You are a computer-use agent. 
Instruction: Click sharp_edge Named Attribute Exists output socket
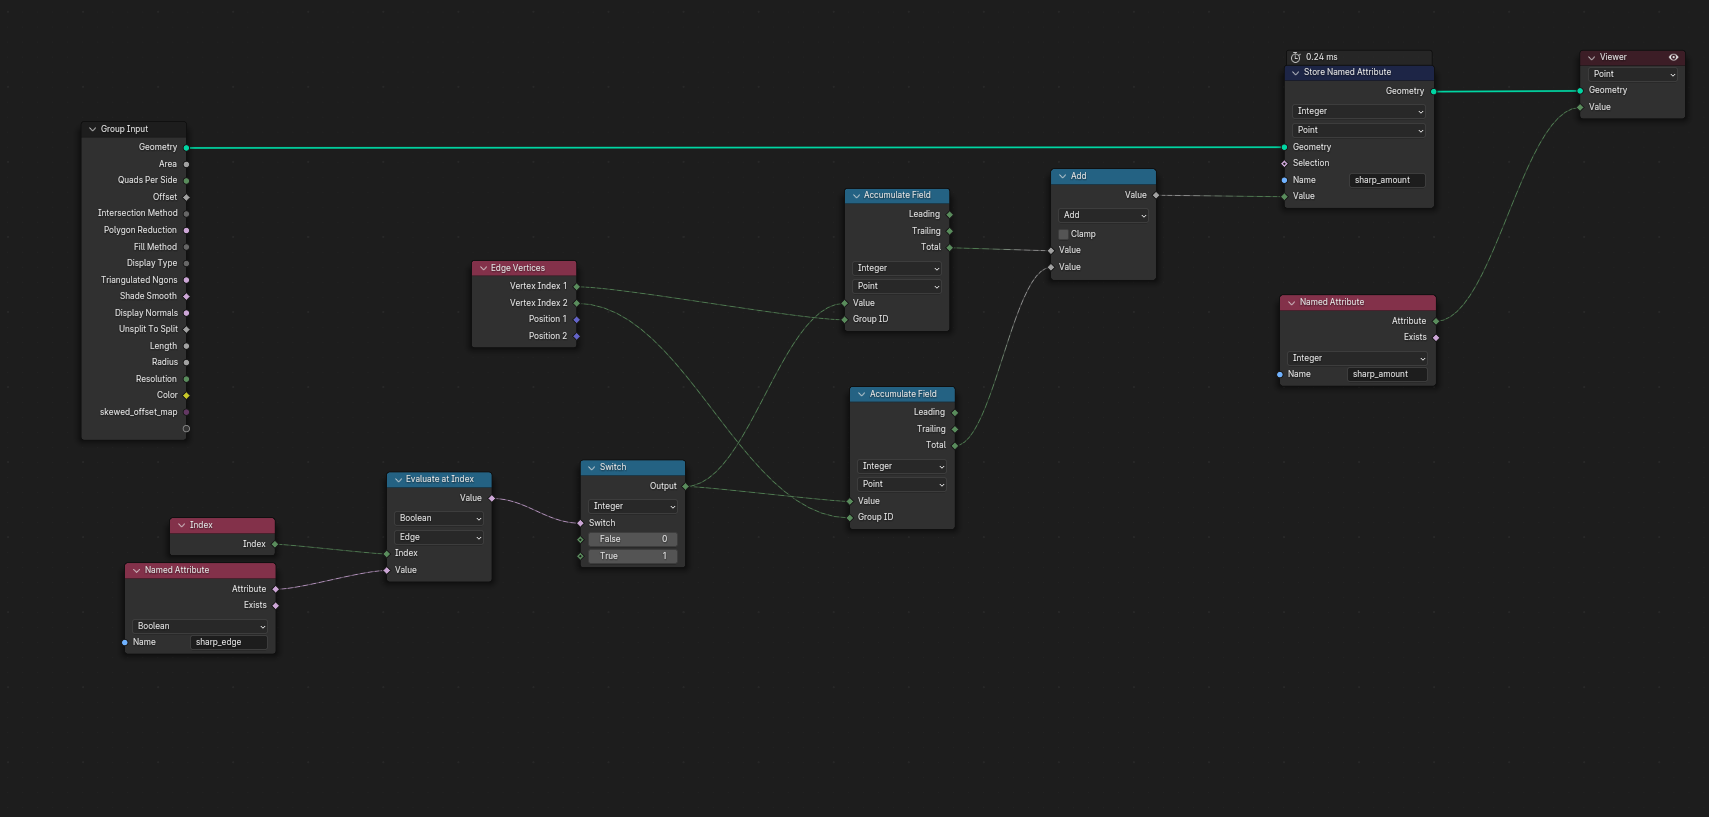(x=276, y=605)
